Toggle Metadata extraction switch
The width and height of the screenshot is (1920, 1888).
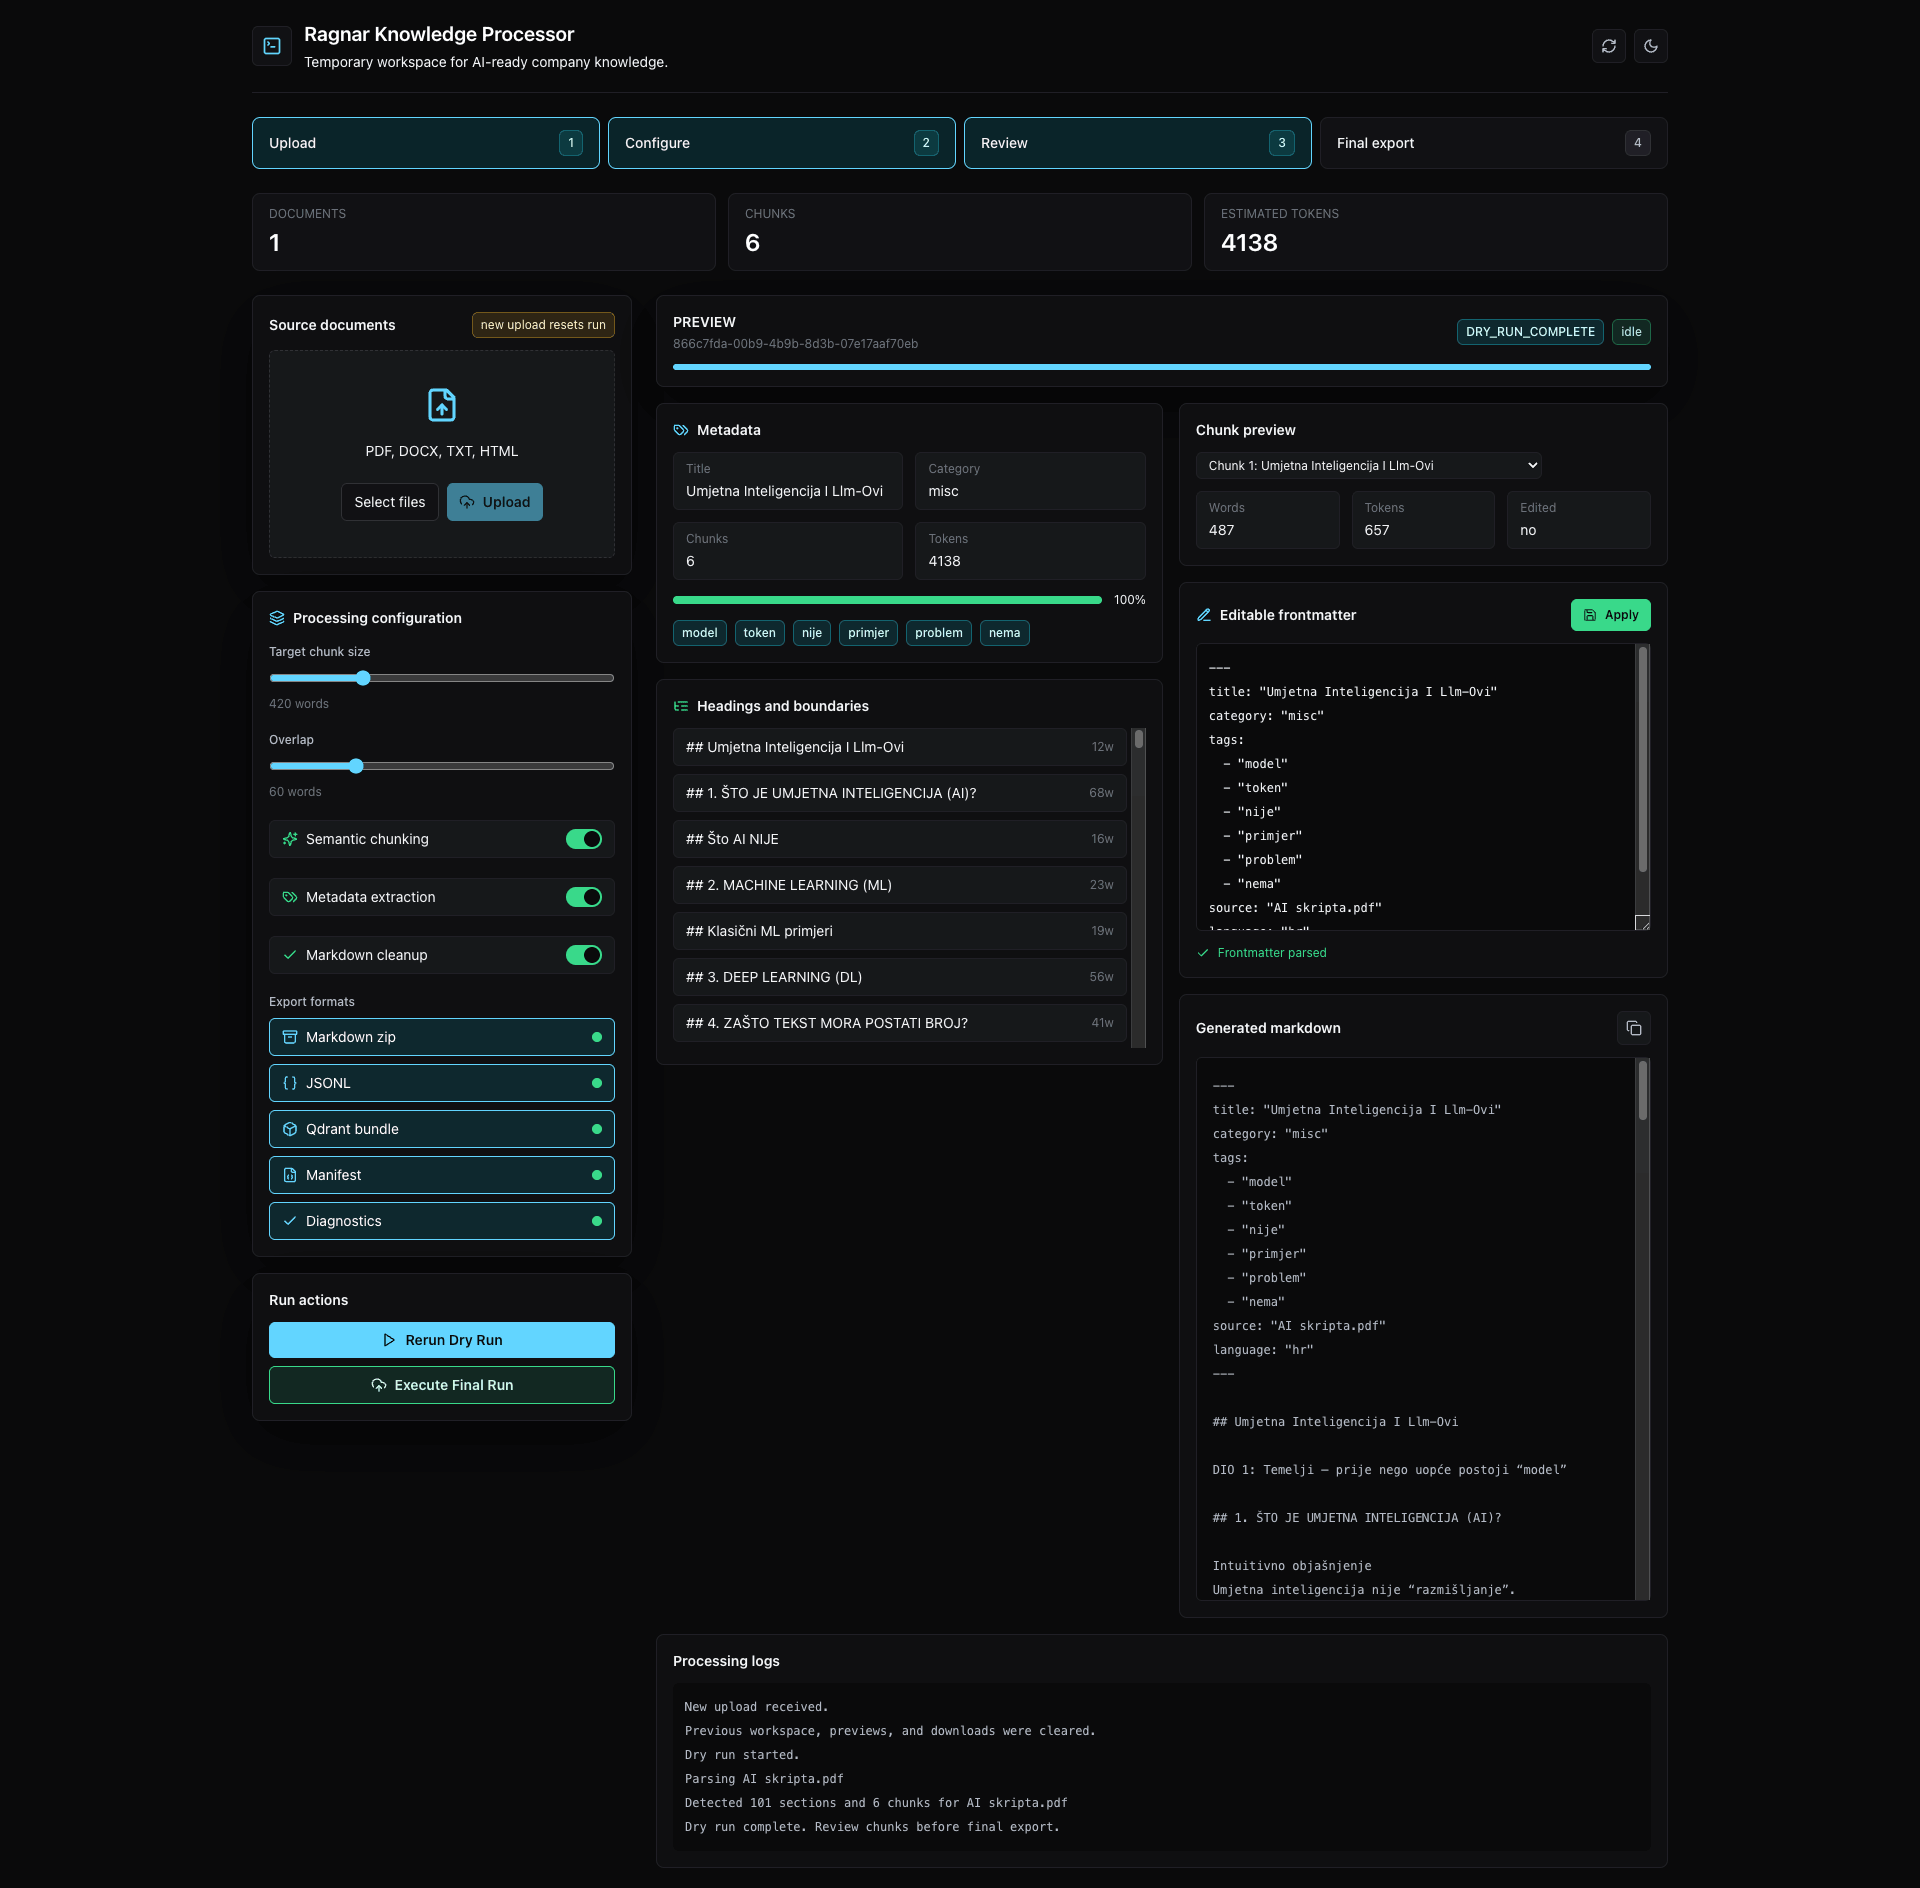(584, 897)
